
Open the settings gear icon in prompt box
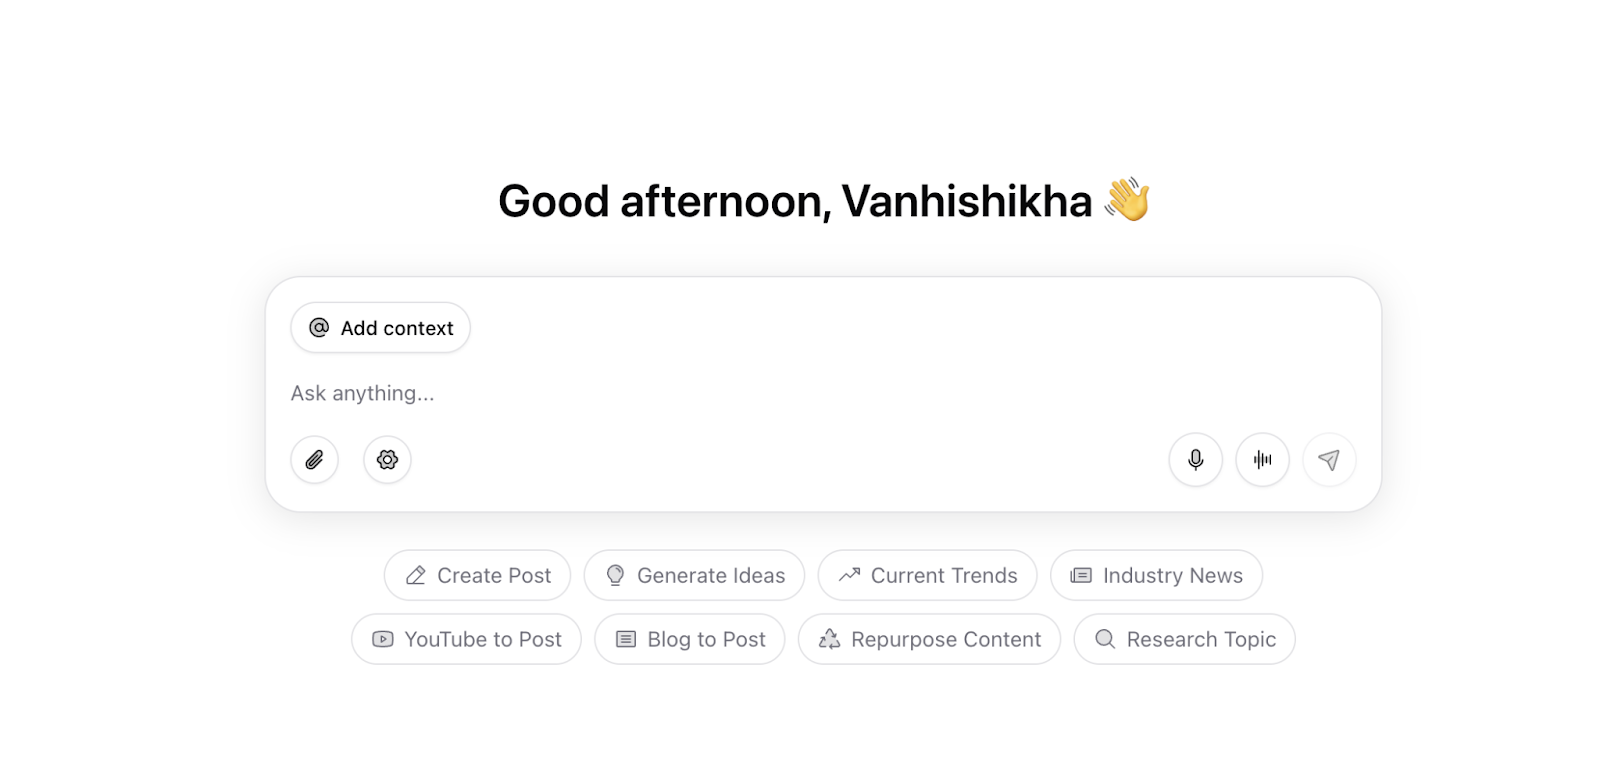387,460
